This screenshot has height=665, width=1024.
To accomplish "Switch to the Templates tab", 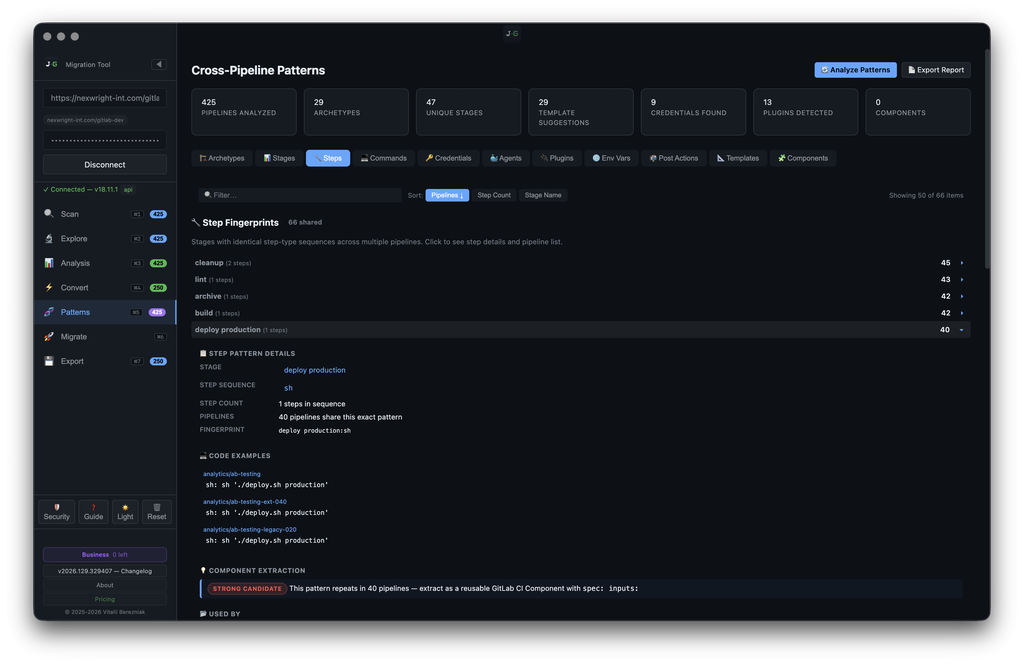I will (738, 158).
